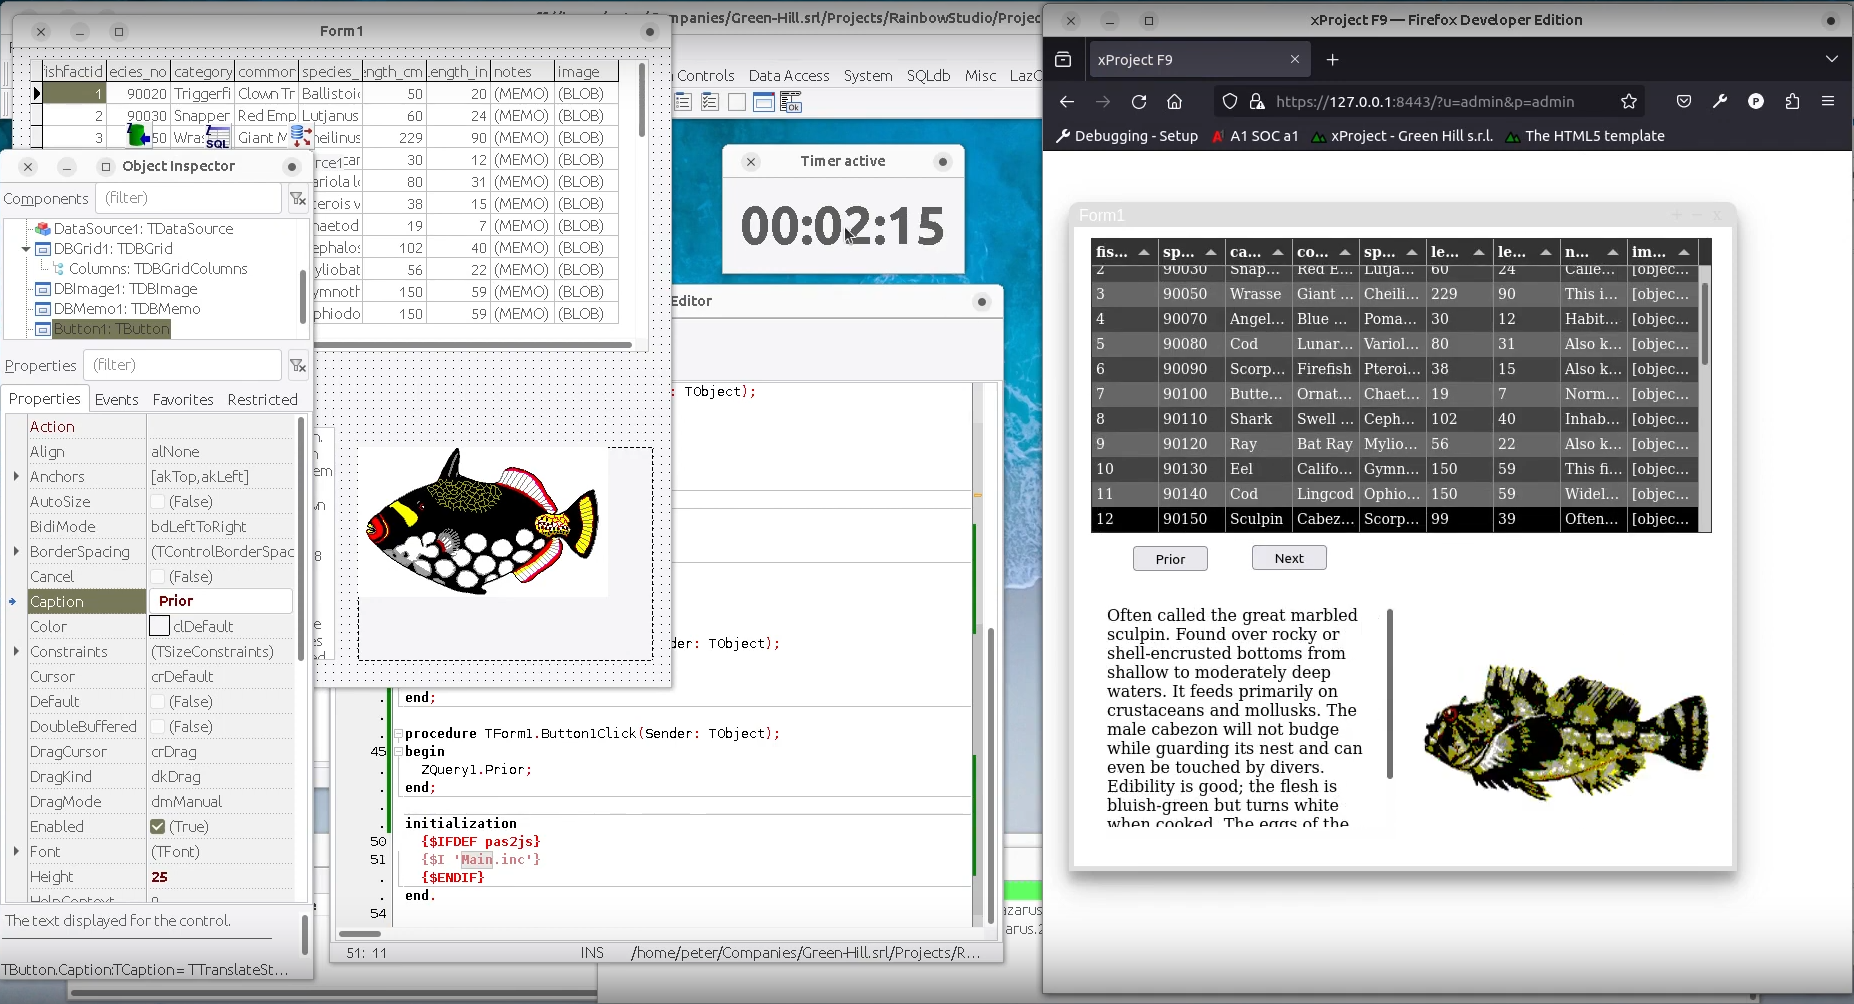This screenshot has height=1004, width=1854.
Task: Click the Prior button in the web form
Action: tap(1169, 559)
